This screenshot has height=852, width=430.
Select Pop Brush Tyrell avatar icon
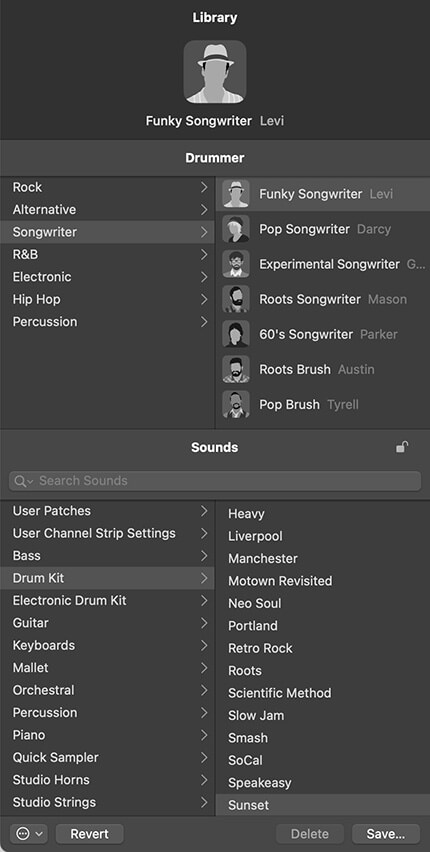tap(236, 404)
